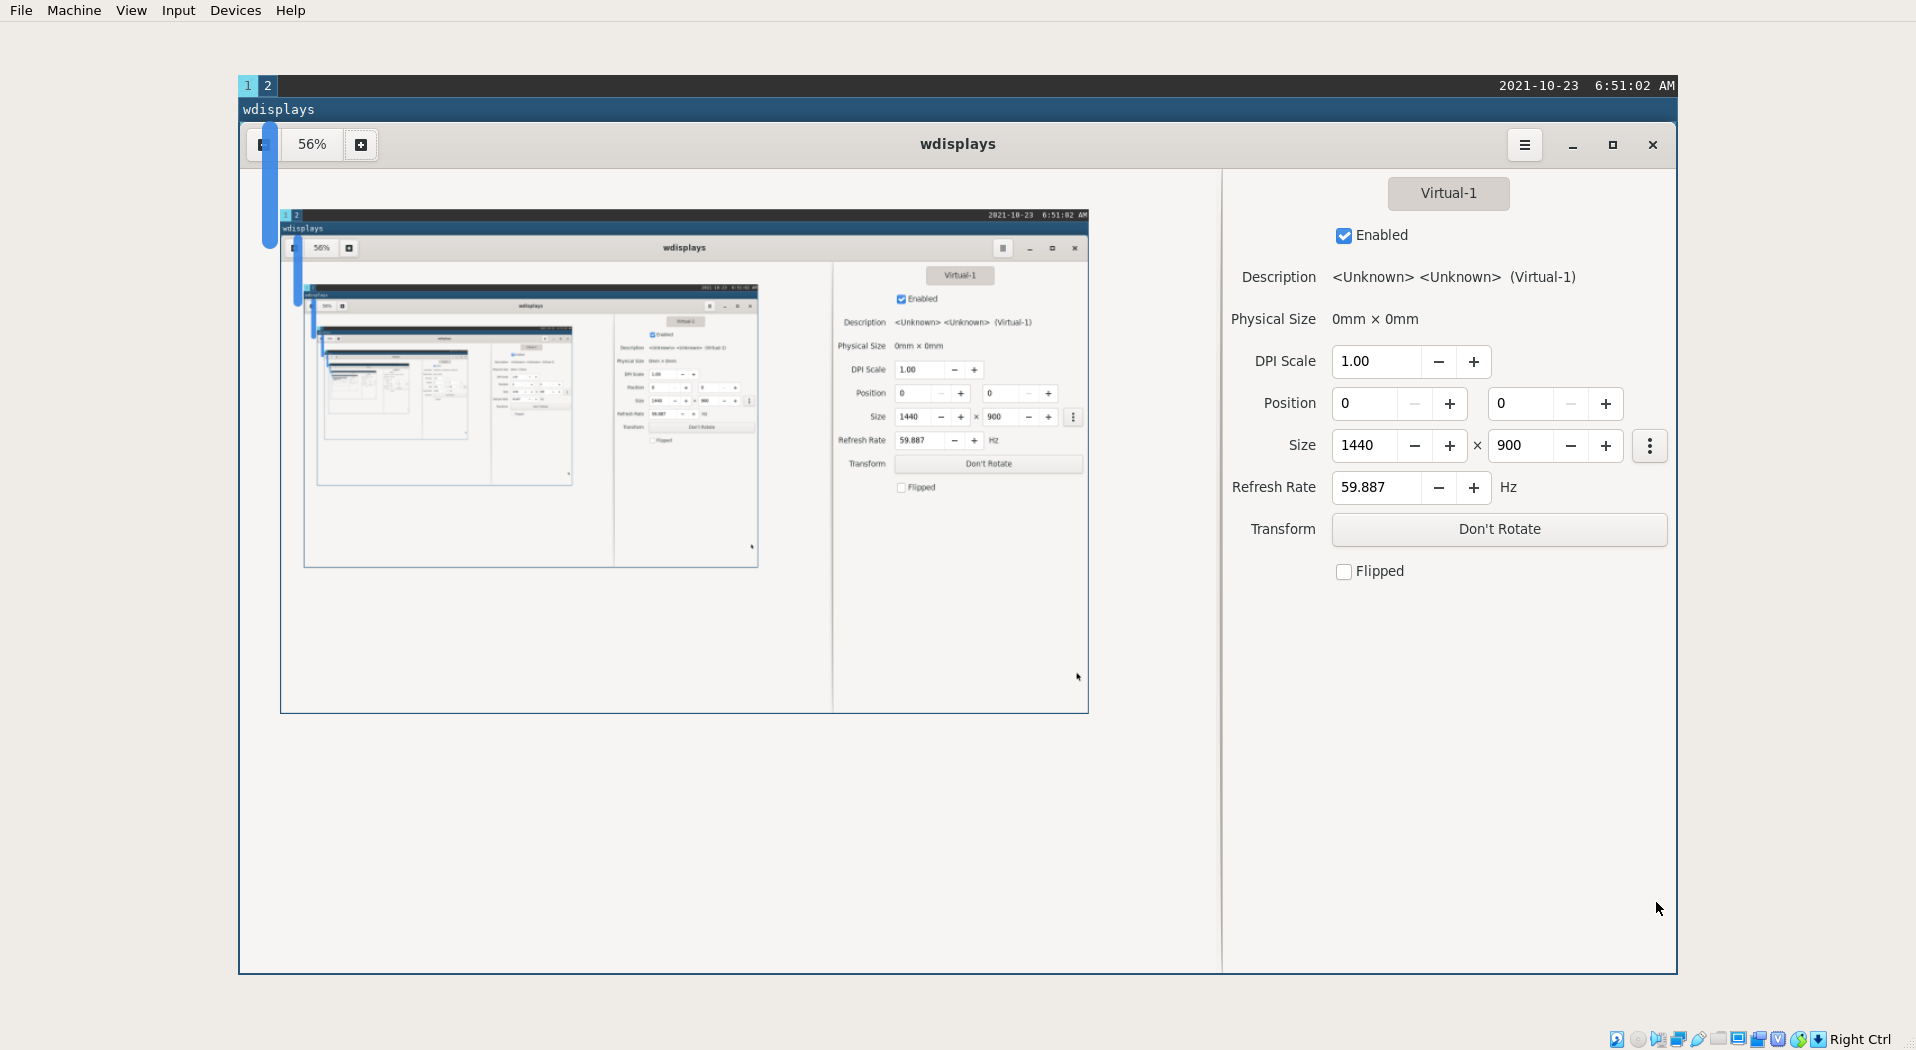
Task: Focus the Refresh Rate 59.887 field
Action: coord(1377,488)
